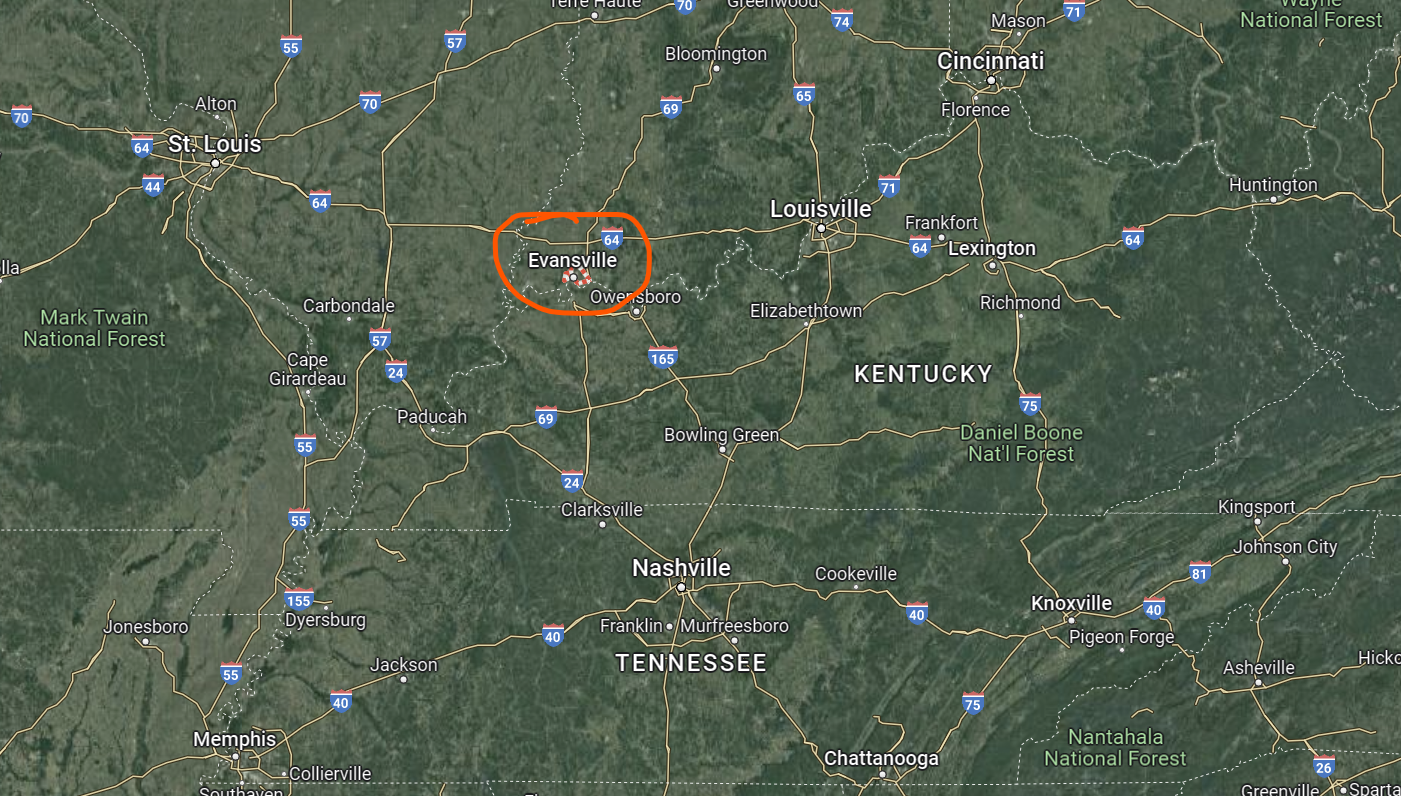1401x796 pixels.
Task: Select the TENNESSEE state label
Action: (x=691, y=663)
